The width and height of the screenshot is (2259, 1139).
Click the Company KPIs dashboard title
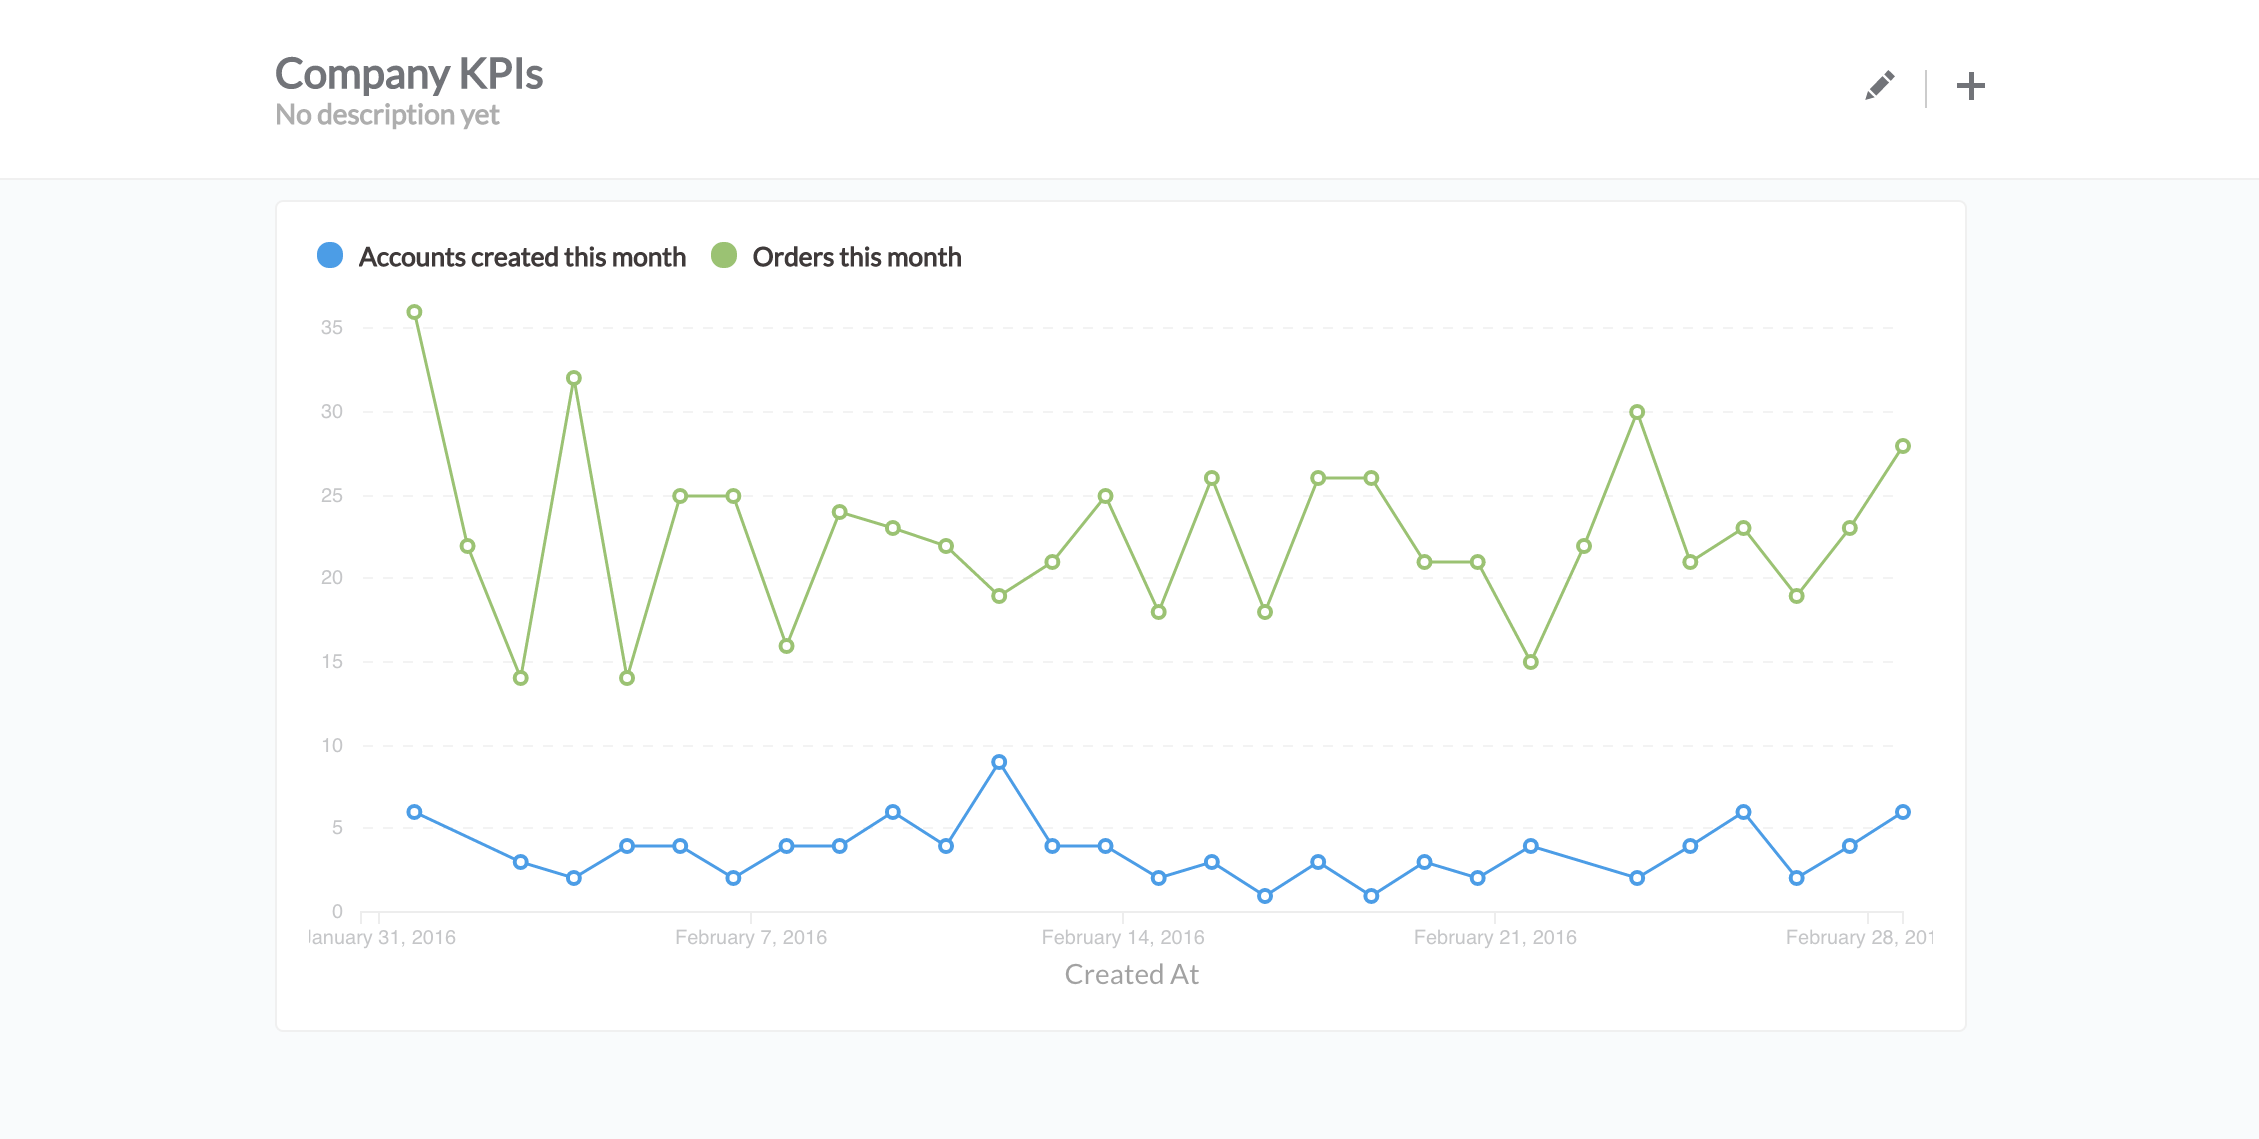point(409,74)
